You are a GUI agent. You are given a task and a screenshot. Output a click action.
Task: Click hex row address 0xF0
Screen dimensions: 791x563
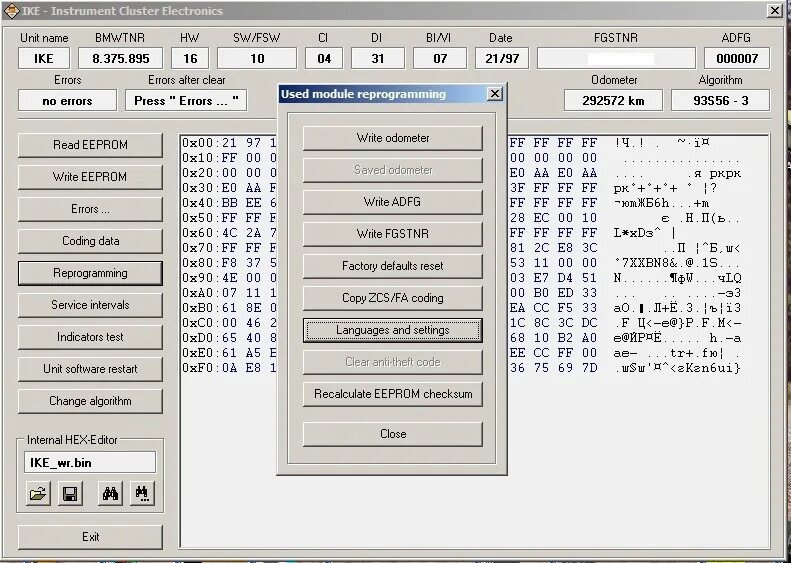[200, 368]
